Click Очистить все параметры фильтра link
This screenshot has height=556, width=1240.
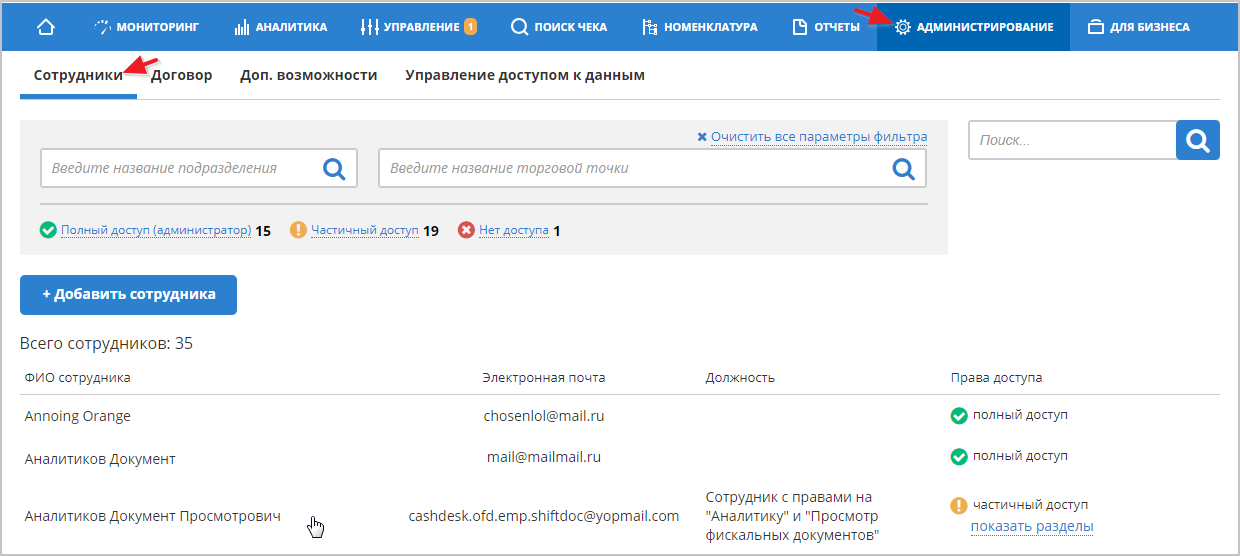point(818,137)
